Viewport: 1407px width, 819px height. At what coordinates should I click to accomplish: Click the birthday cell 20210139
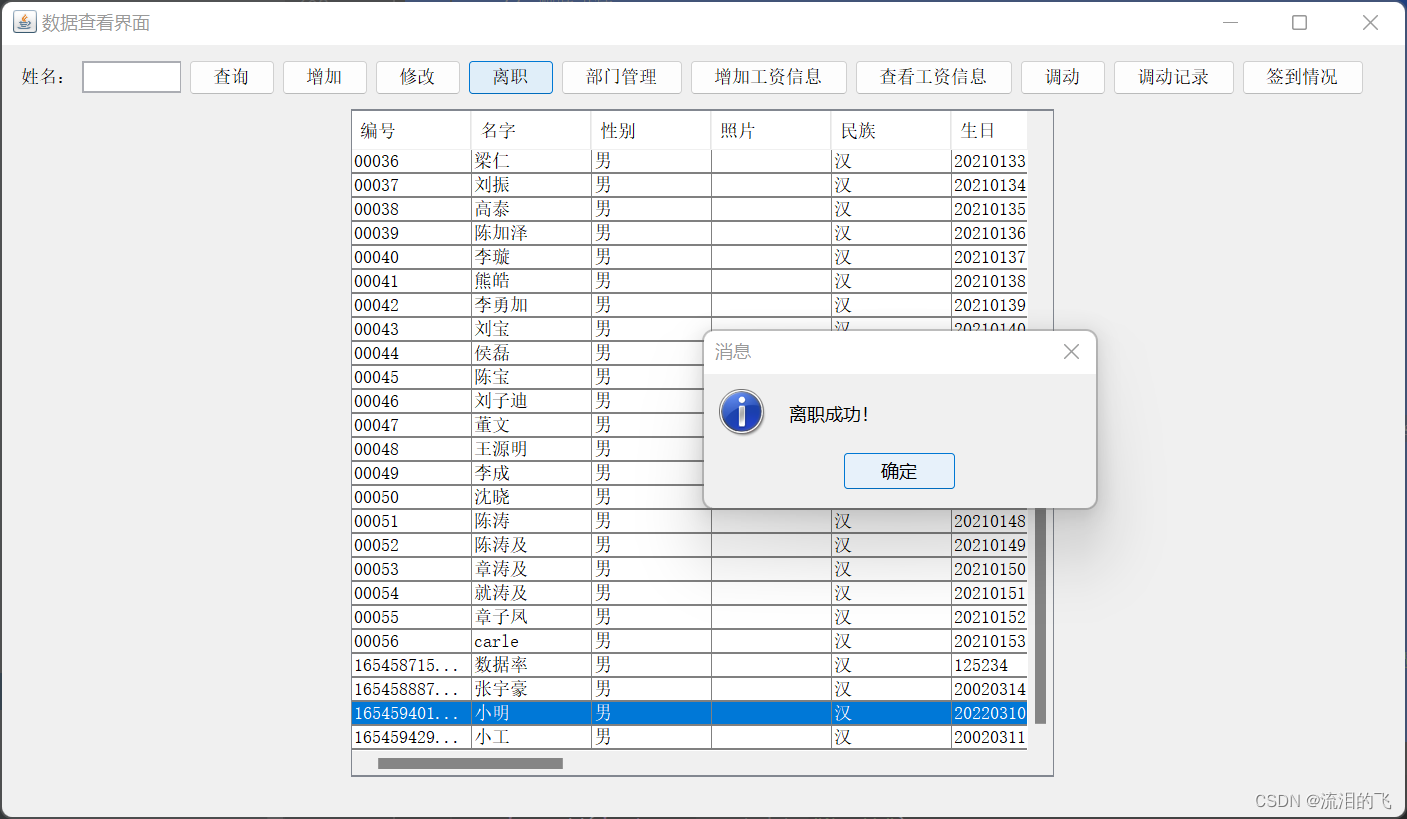click(x=989, y=305)
